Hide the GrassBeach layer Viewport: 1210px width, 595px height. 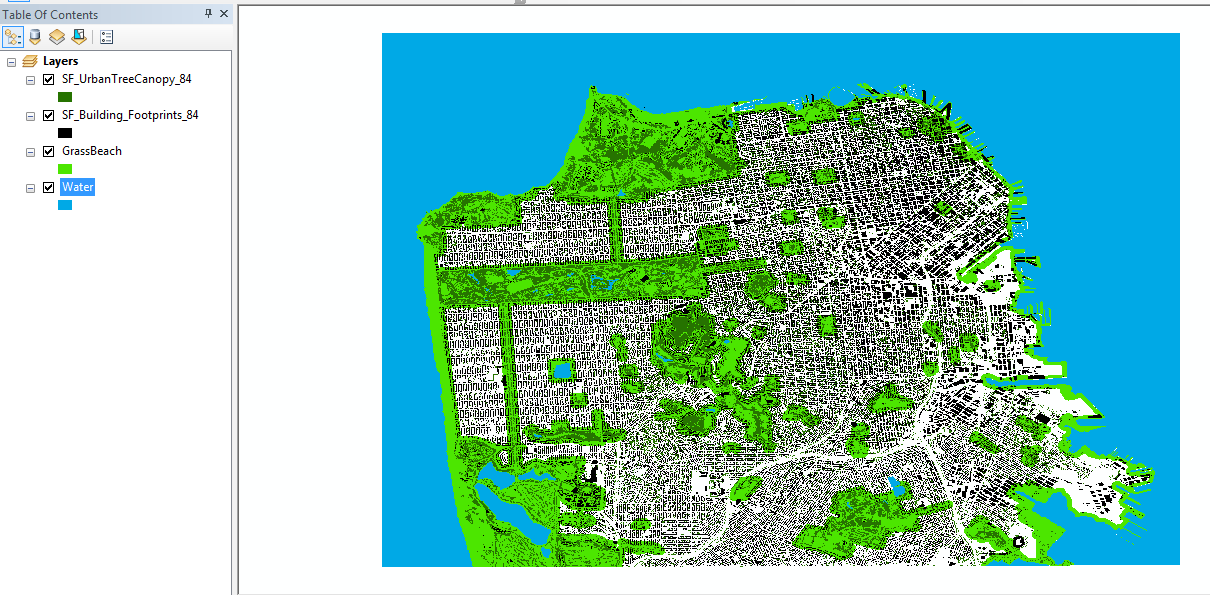click(x=47, y=150)
